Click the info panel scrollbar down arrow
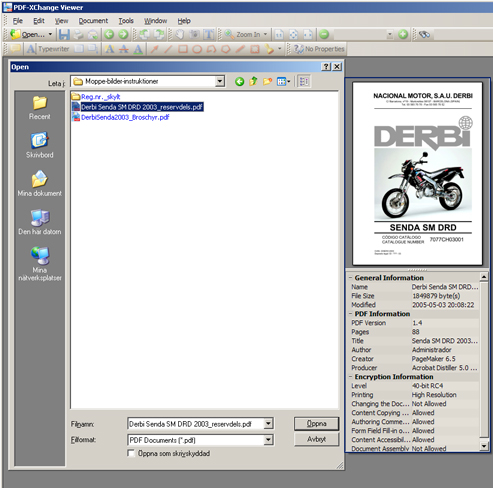The width and height of the screenshot is (493, 488). (x=484, y=445)
